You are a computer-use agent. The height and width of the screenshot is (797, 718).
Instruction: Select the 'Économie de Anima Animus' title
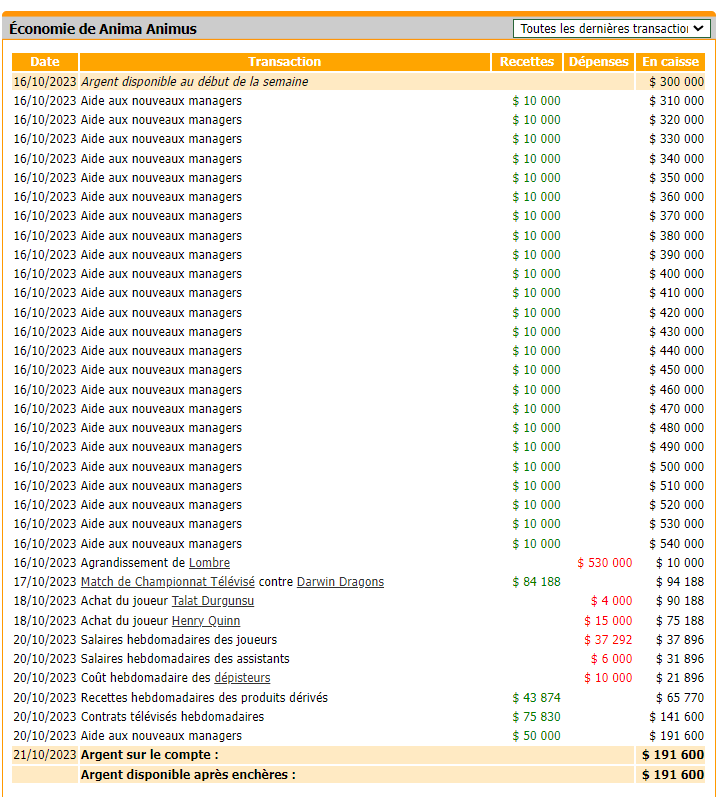point(103,29)
